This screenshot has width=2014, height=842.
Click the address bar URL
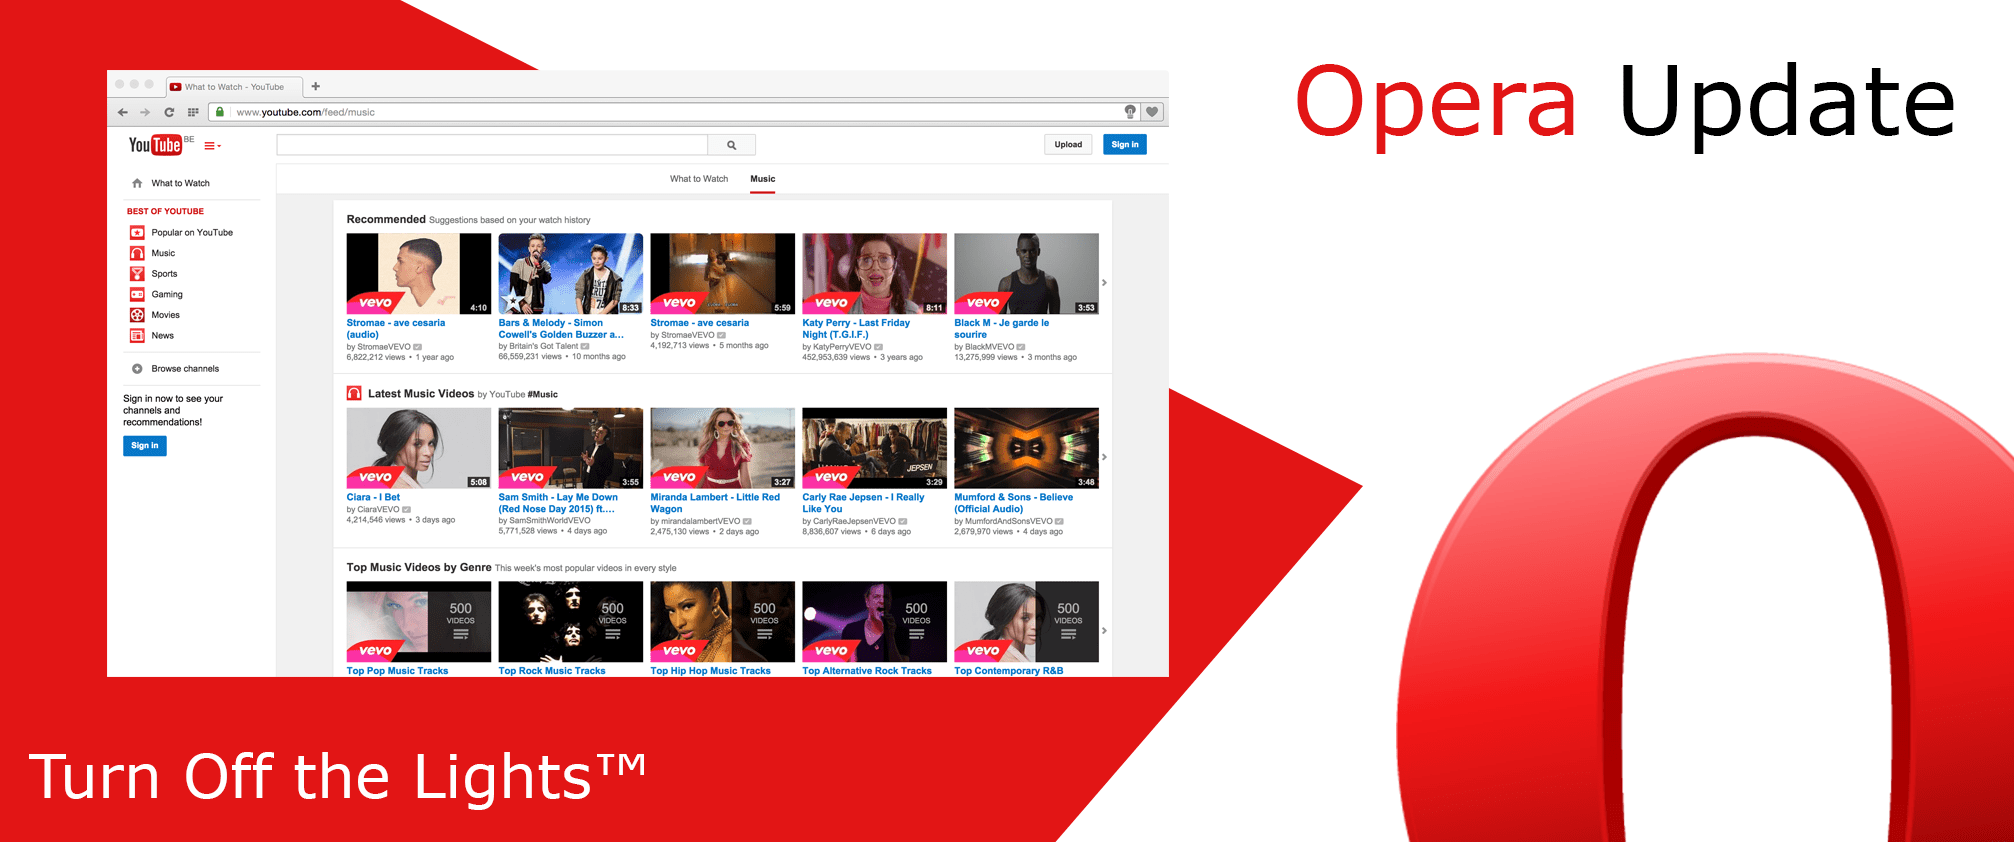coord(305,112)
